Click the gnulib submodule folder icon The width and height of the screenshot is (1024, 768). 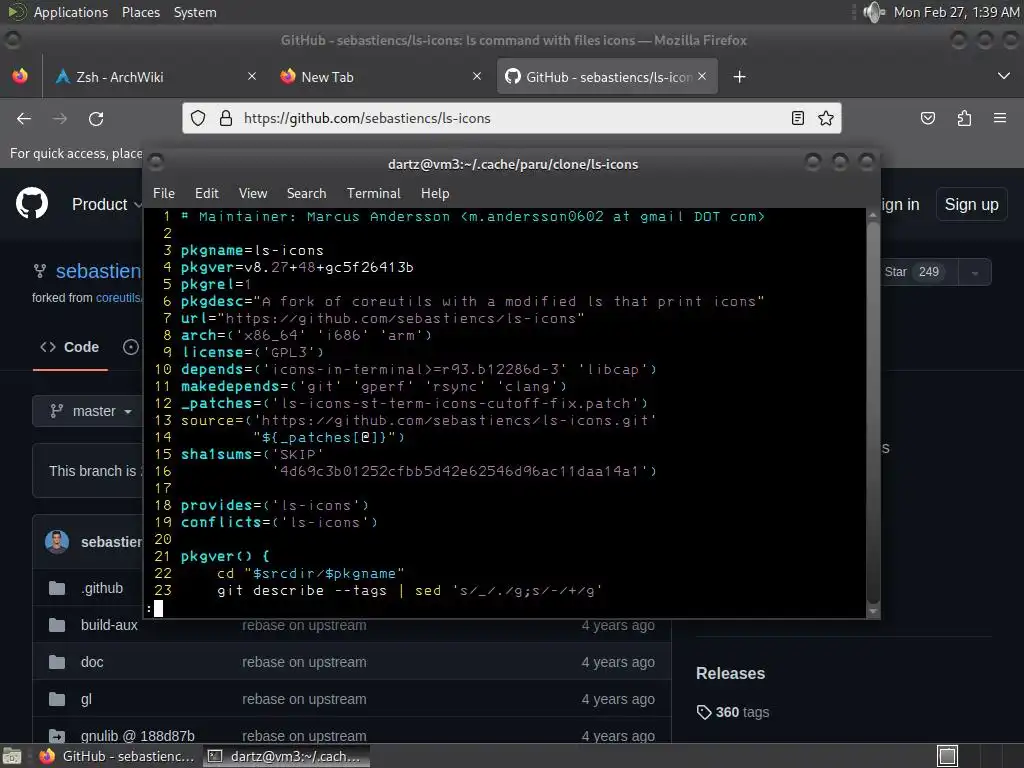coord(57,736)
